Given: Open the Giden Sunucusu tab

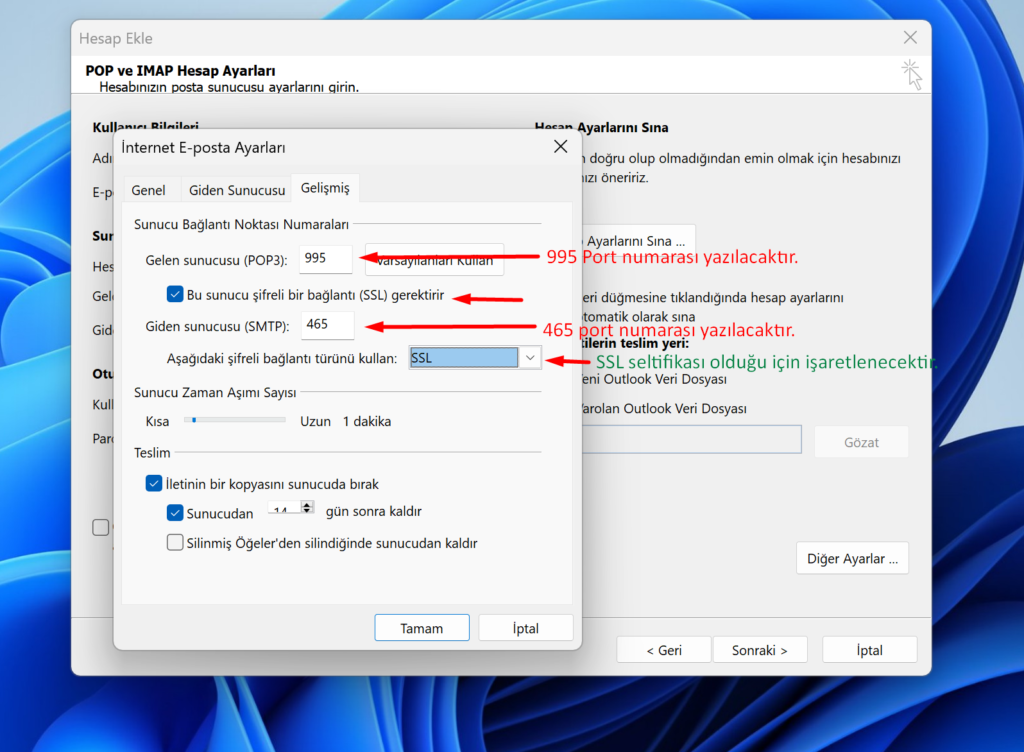Looking at the screenshot, I should tap(237, 190).
